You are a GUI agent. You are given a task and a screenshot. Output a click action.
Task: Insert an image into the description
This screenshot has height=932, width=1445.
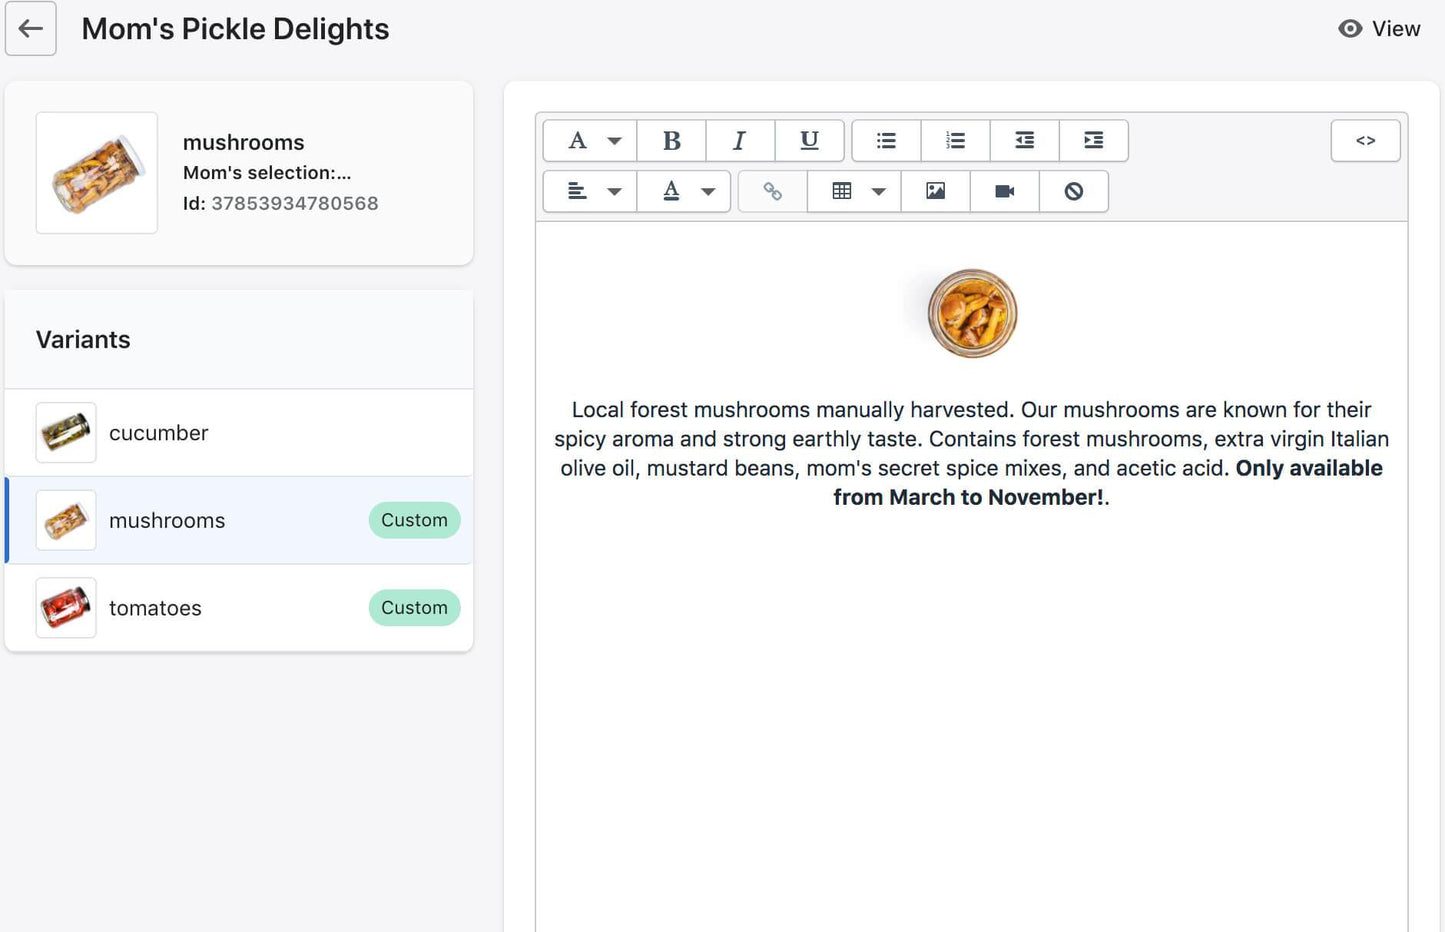point(936,191)
